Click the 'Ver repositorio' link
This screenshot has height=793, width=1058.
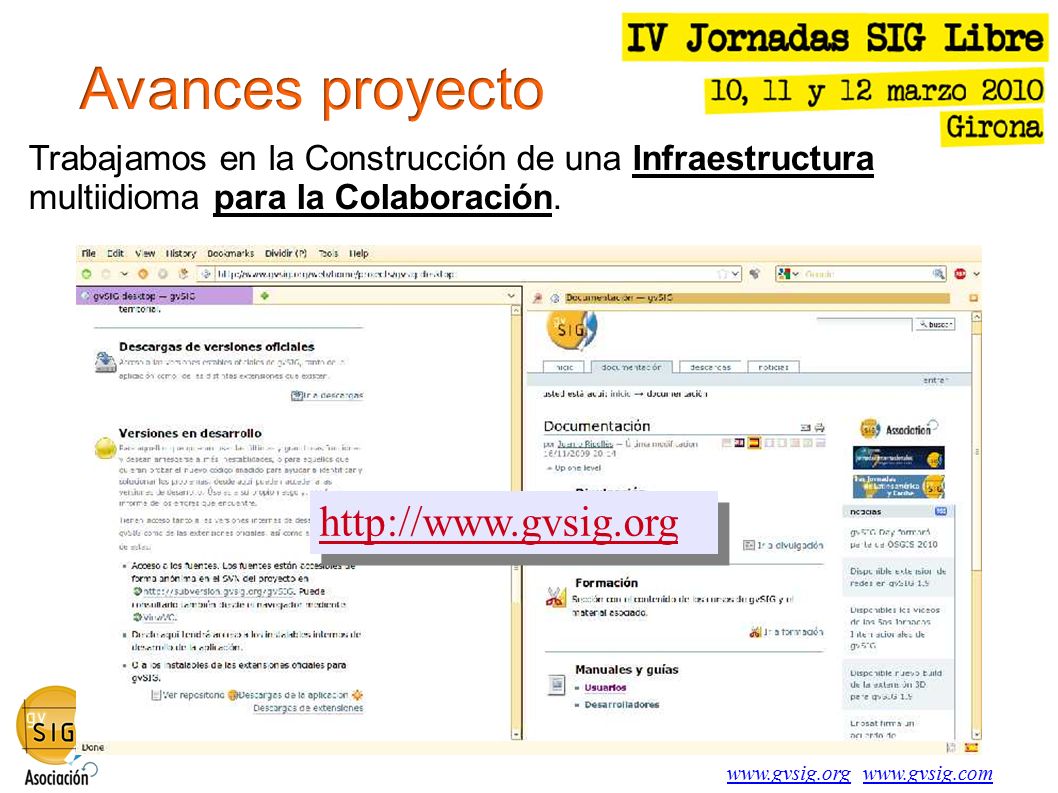[x=188, y=695]
